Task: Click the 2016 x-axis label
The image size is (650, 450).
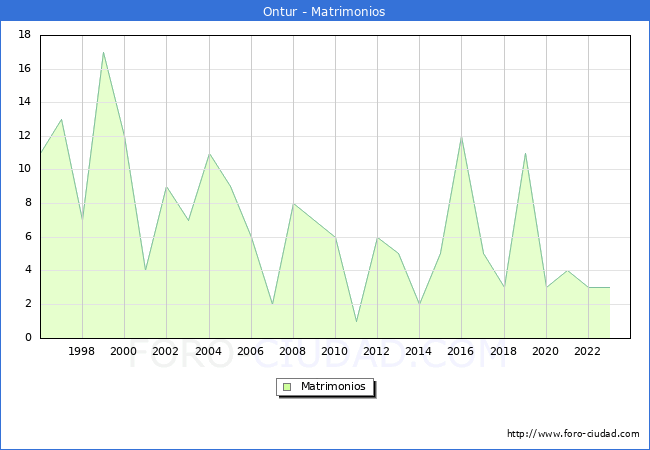Action: (x=461, y=351)
